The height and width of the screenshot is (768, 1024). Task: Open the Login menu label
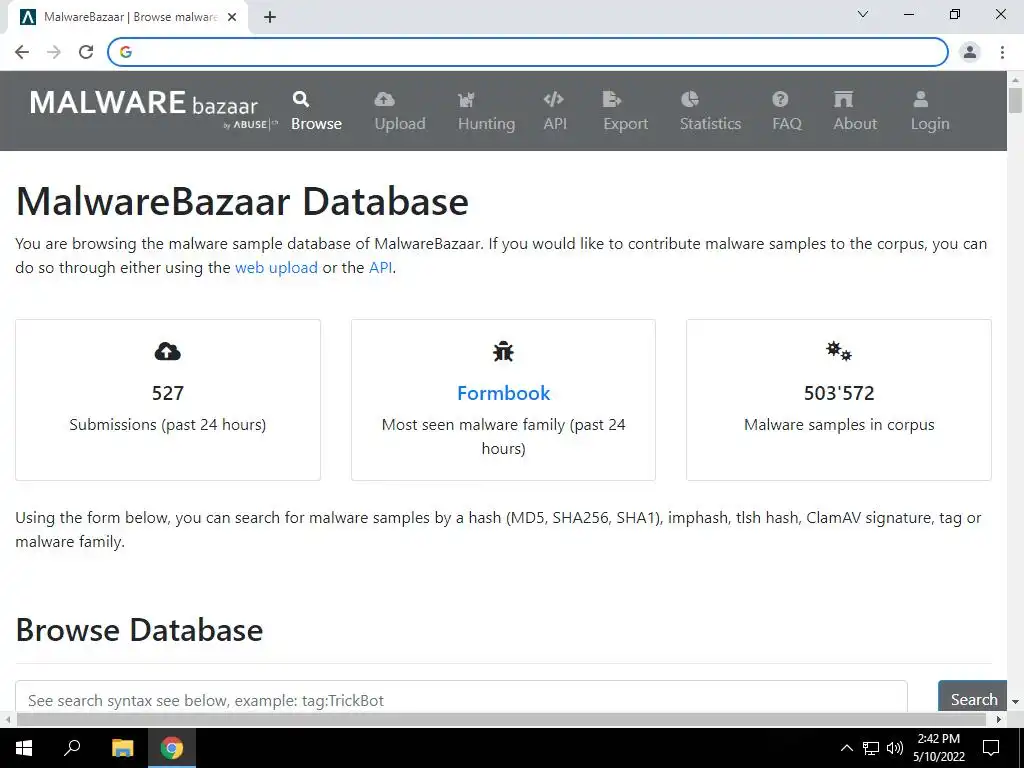[930, 123]
